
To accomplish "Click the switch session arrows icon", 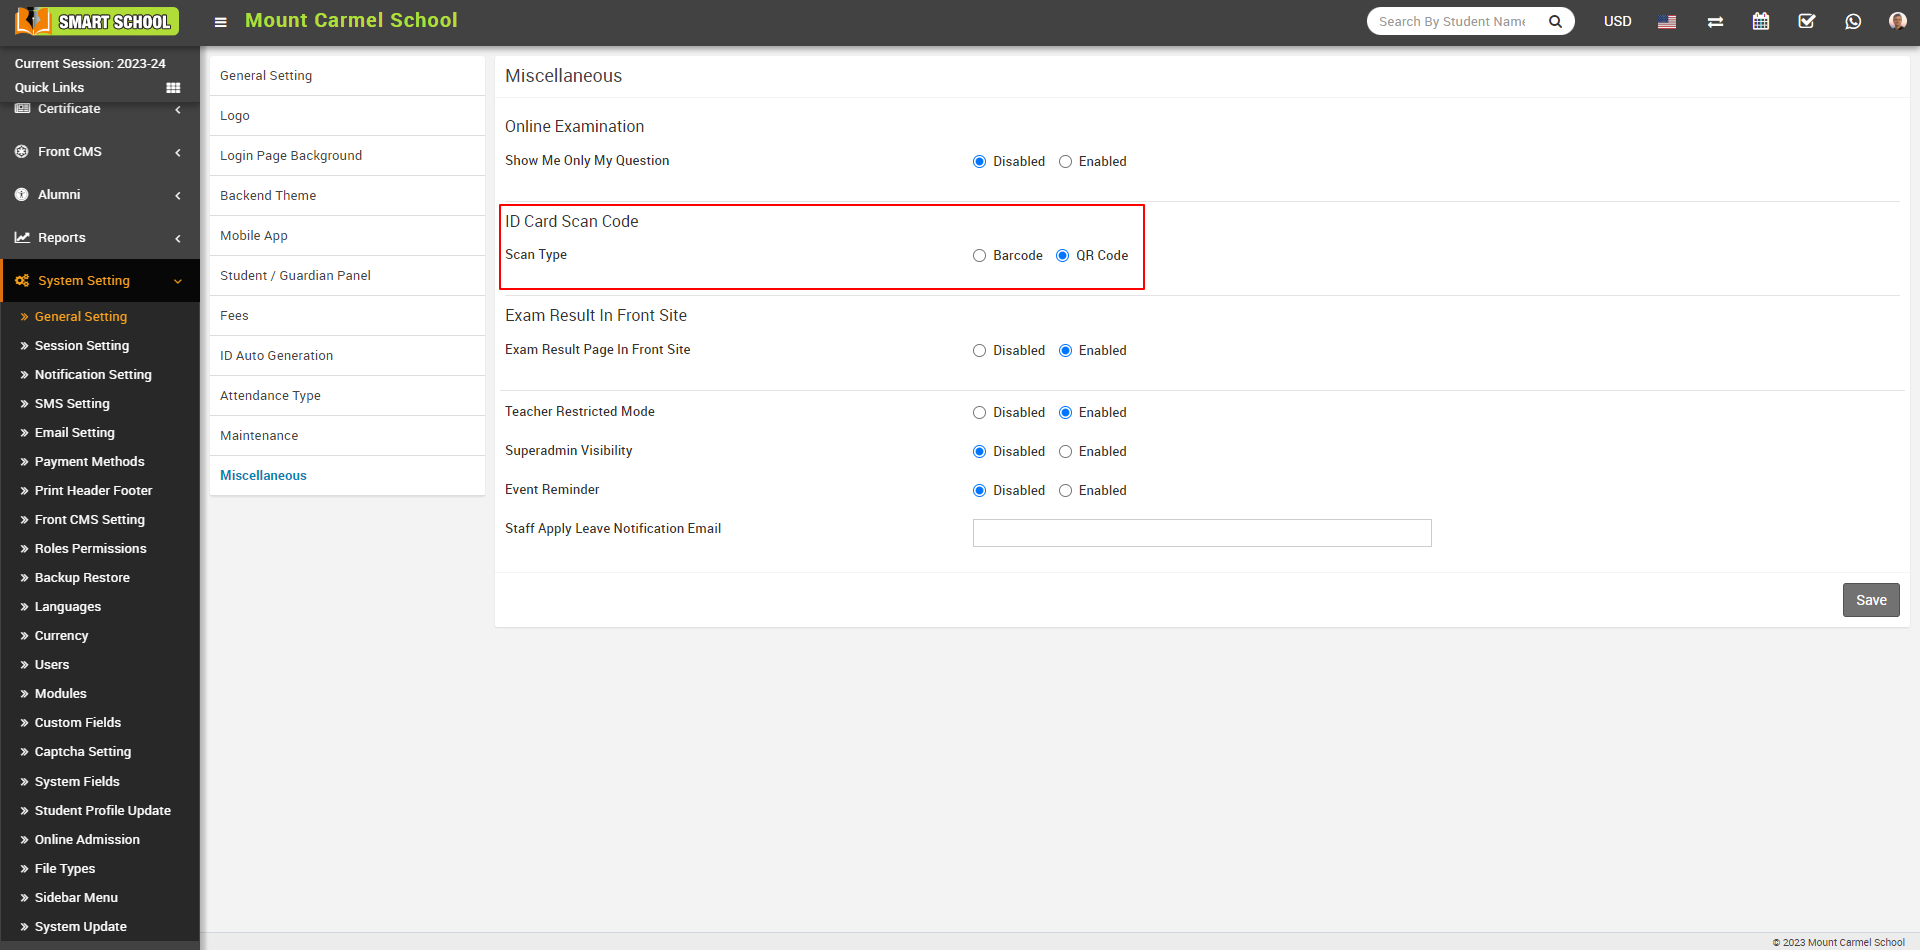I will tap(1715, 22).
